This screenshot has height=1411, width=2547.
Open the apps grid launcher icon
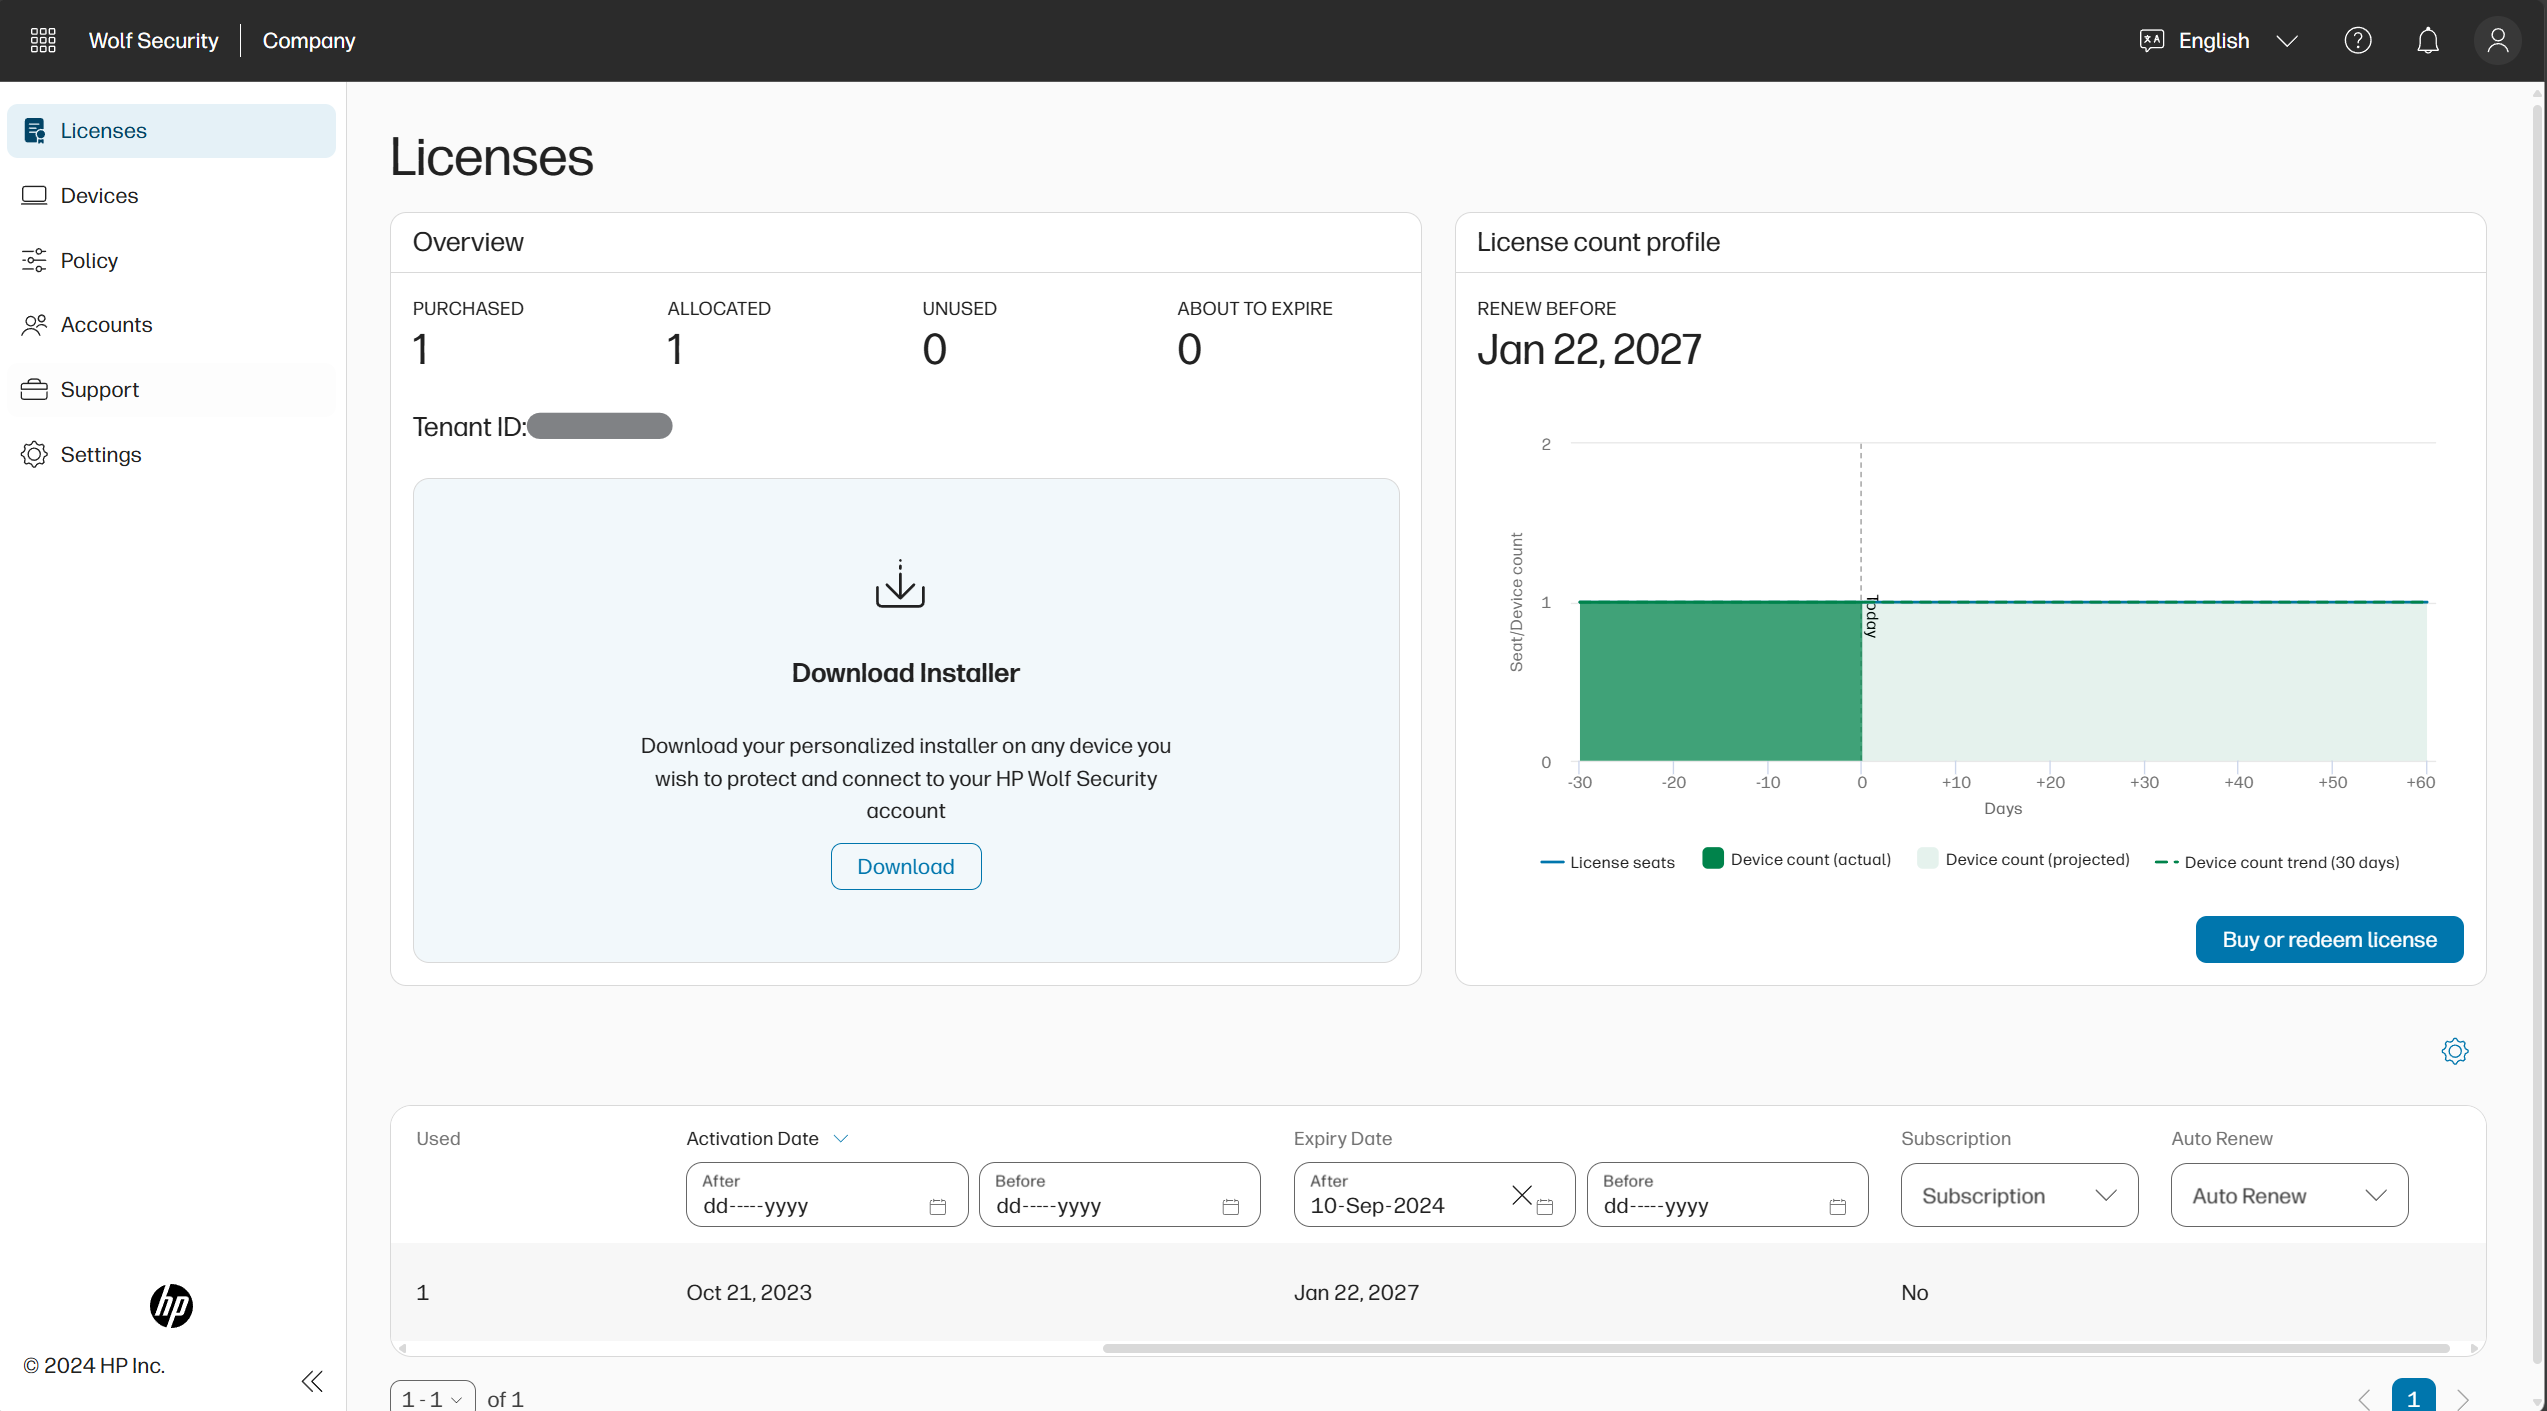[43, 40]
